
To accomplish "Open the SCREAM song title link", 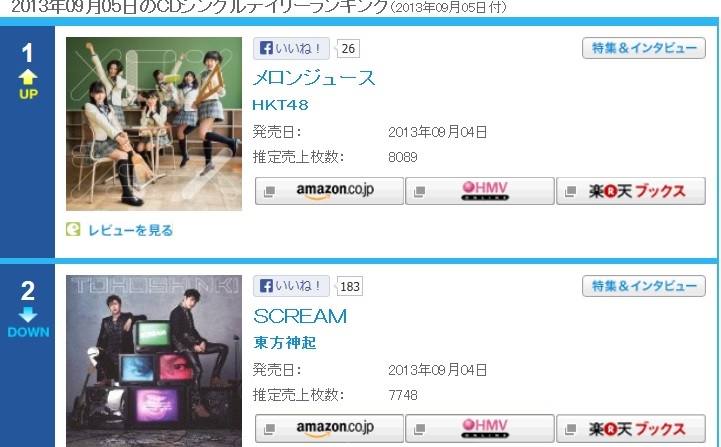I will [x=300, y=316].
